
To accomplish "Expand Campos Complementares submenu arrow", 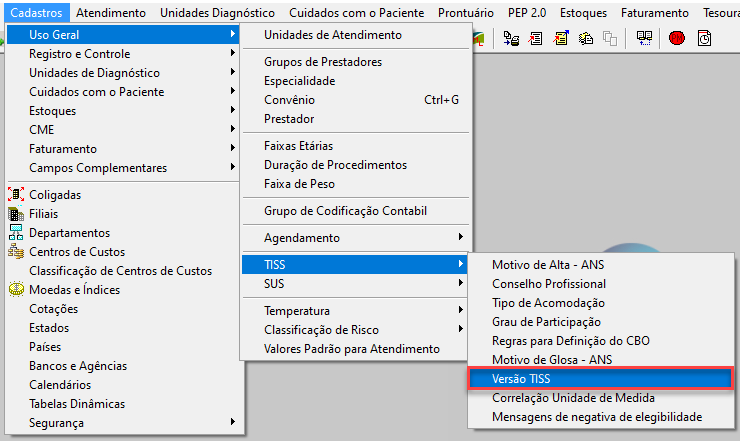I will tap(233, 167).
